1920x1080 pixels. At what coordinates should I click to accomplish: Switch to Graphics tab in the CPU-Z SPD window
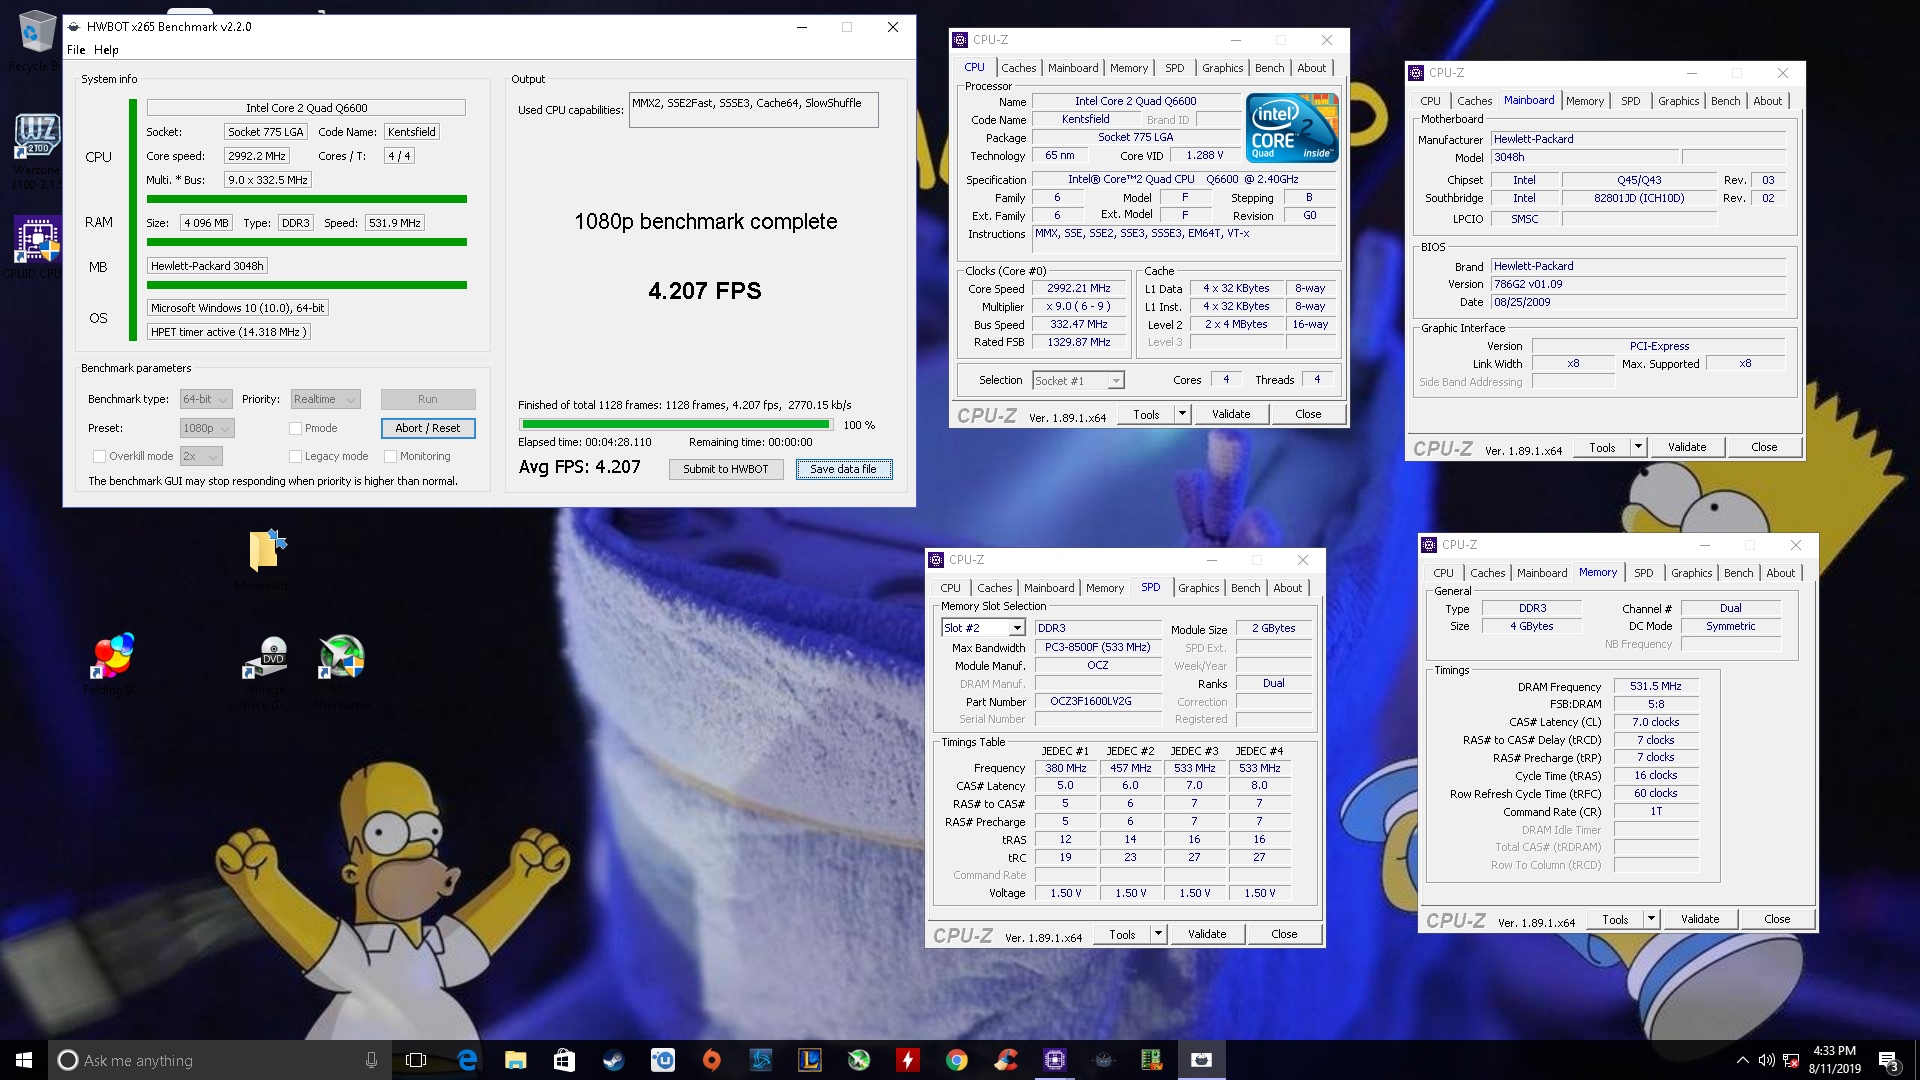[x=1198, y=588]
